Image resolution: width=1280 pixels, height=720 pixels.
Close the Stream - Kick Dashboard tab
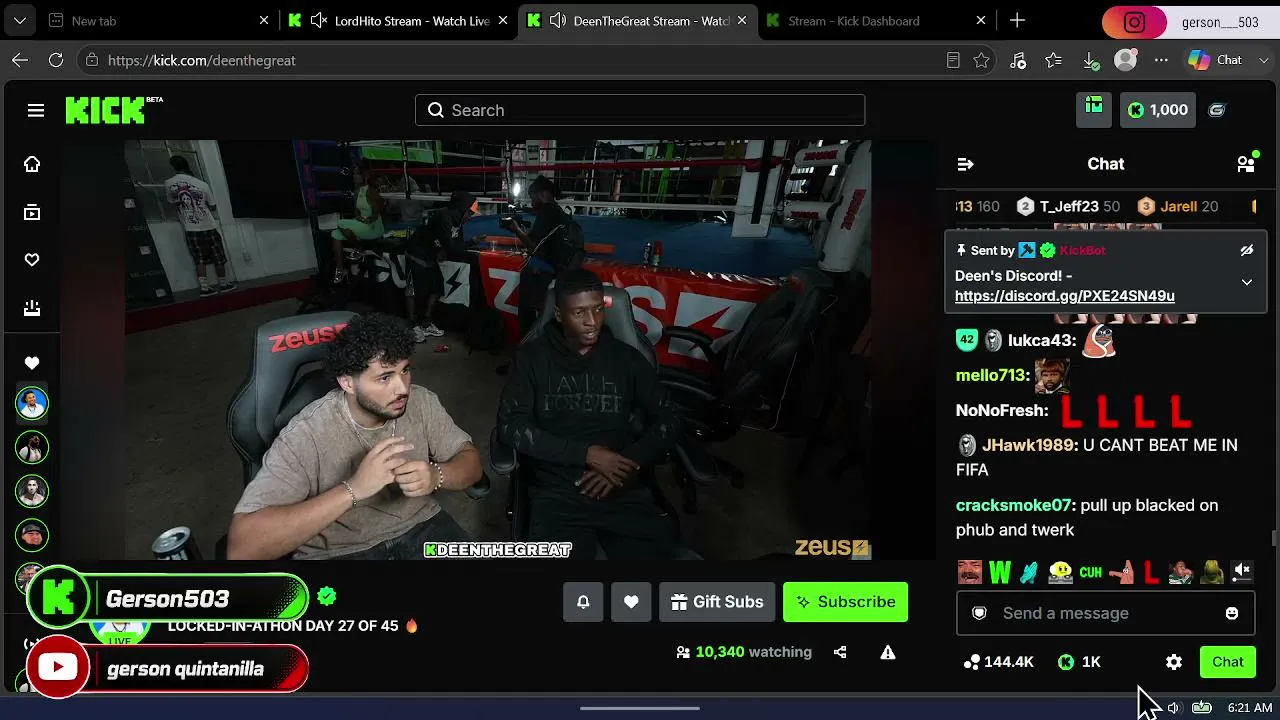[x=981, y=20]
